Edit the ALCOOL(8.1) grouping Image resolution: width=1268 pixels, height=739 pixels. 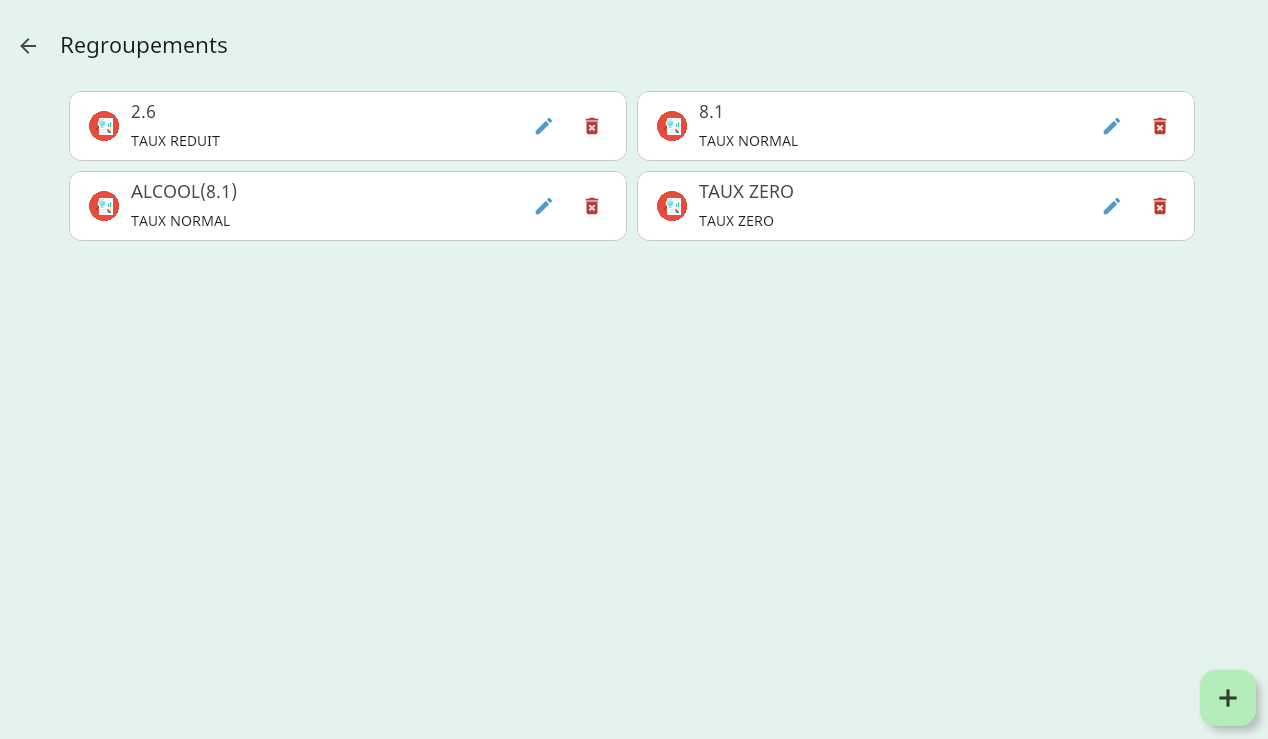[544, 206]
